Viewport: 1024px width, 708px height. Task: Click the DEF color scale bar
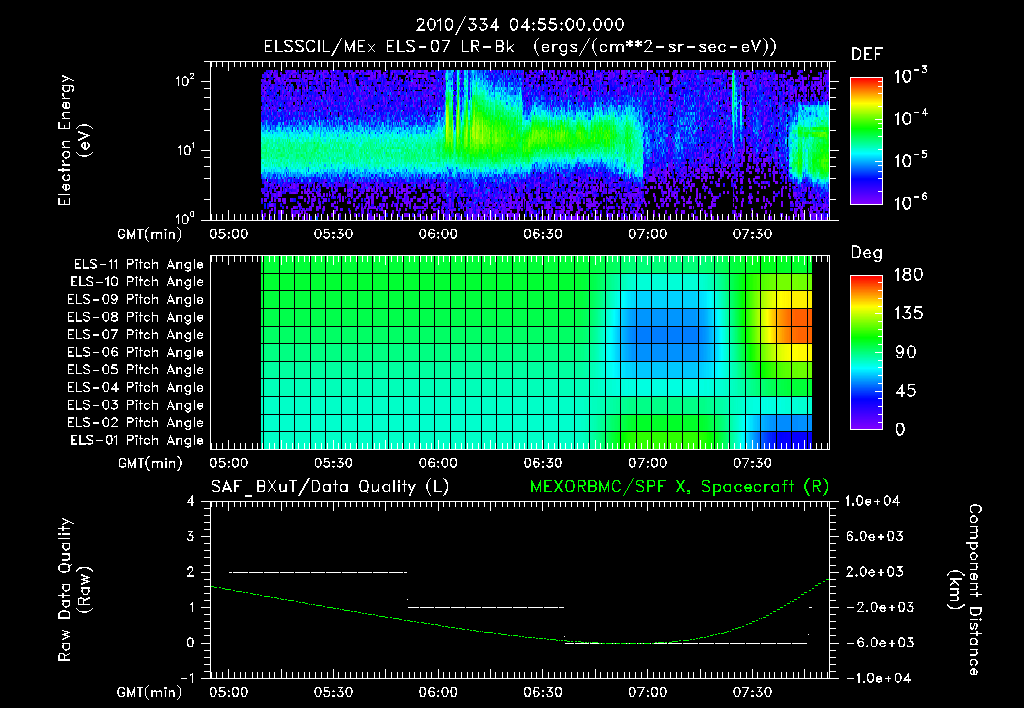pyautogui.click(x=866, y=141)
